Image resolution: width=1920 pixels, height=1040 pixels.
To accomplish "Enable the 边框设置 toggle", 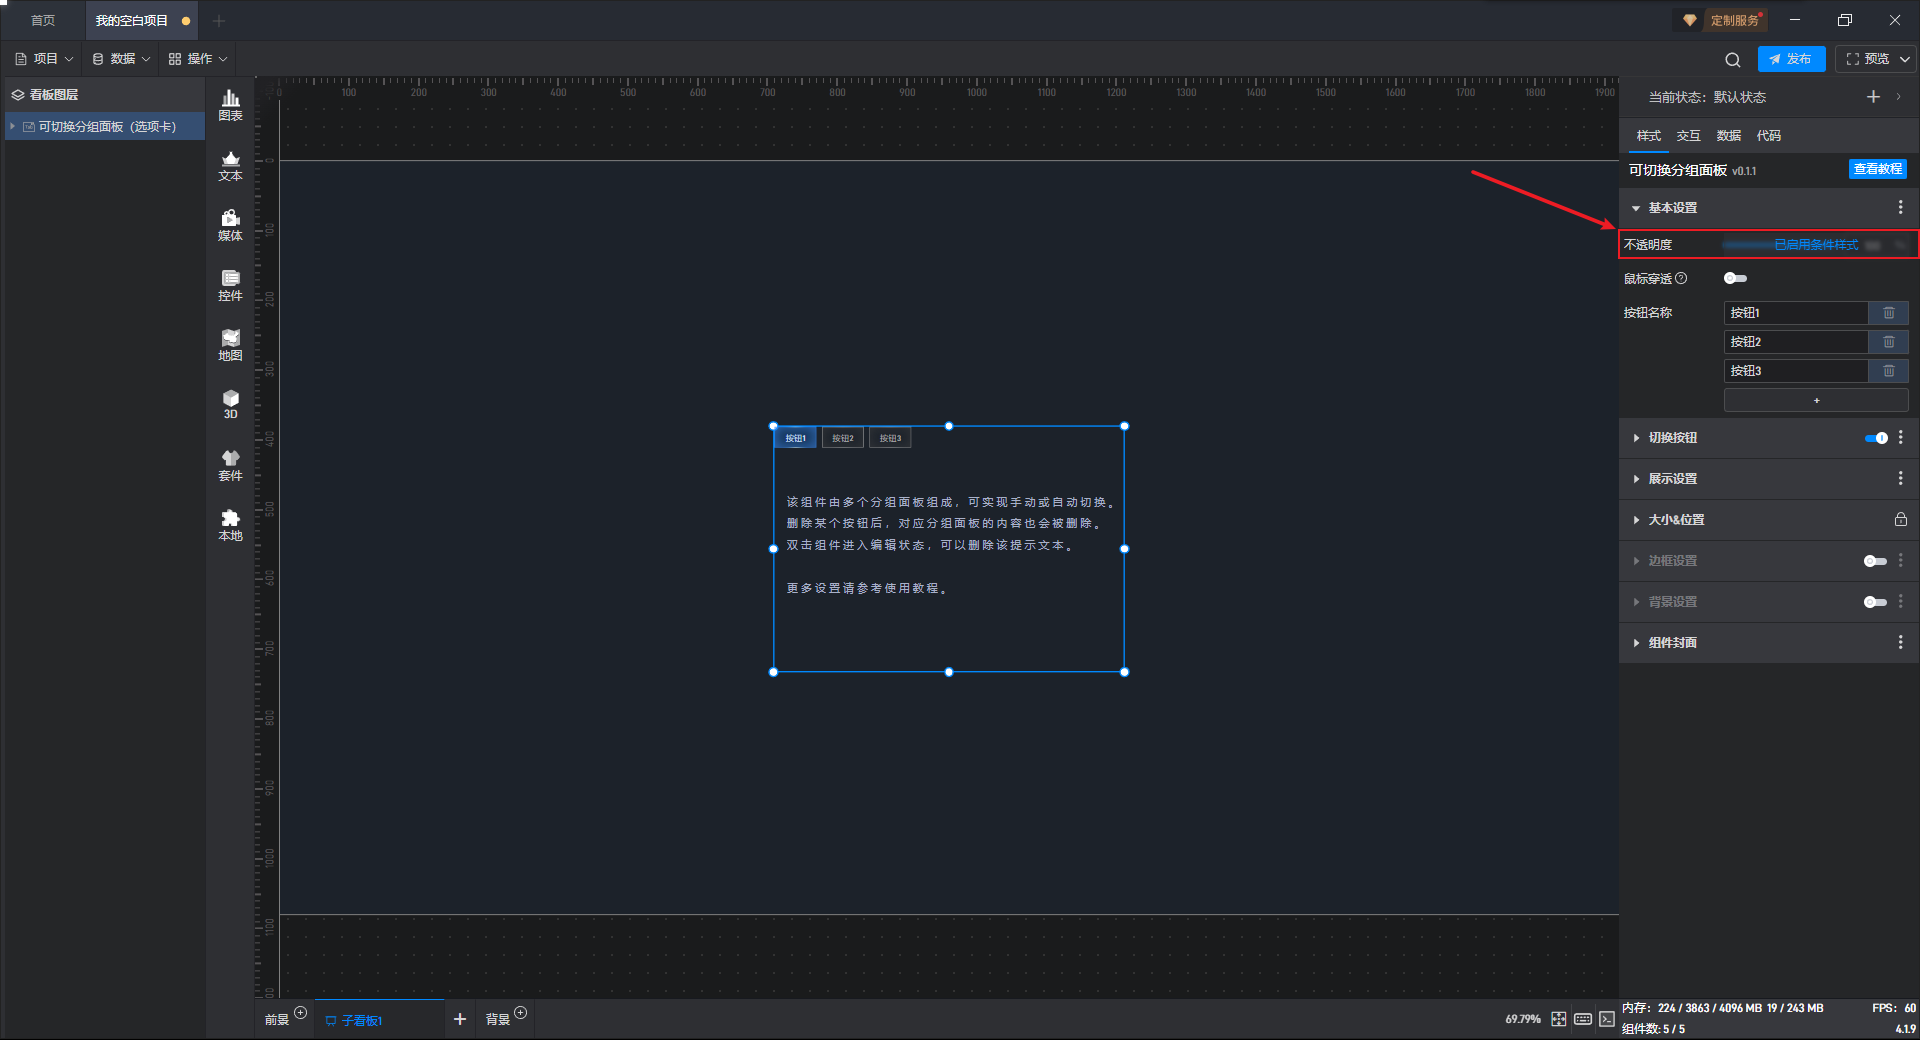I will [x=1875, y=561].
